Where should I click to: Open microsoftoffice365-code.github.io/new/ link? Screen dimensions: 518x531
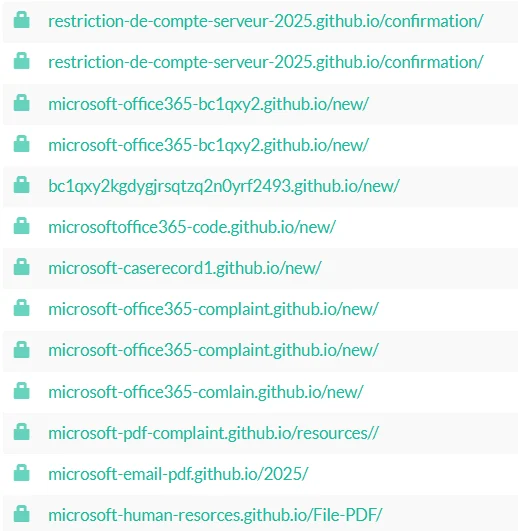192,227
